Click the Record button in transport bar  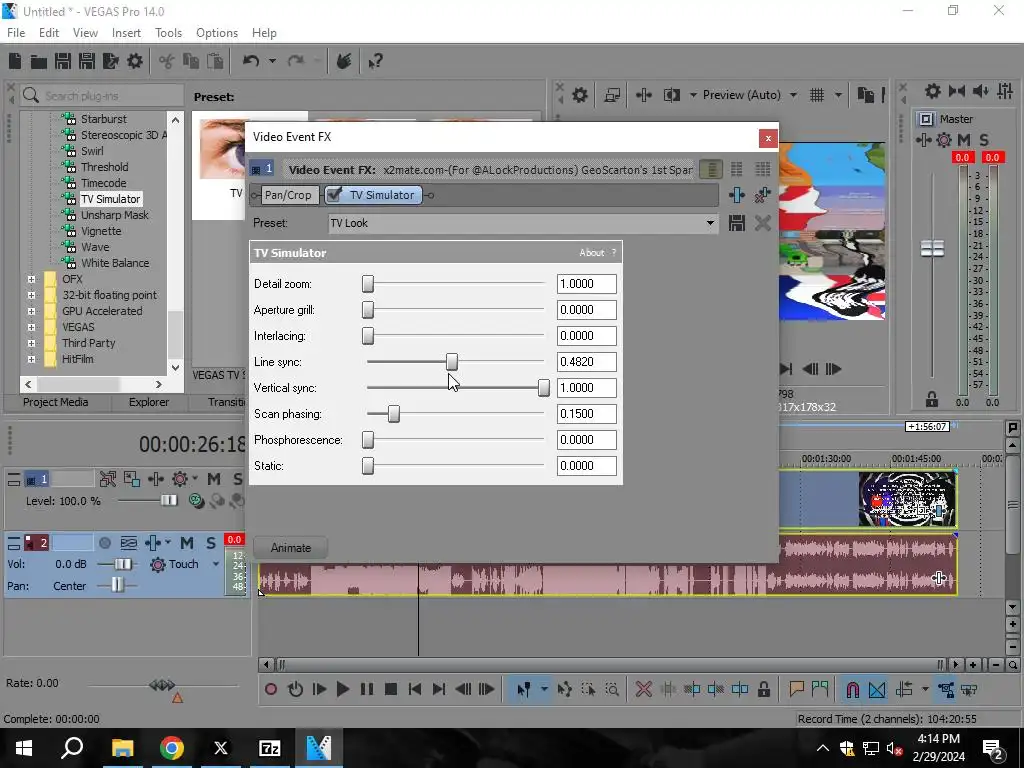271,689
